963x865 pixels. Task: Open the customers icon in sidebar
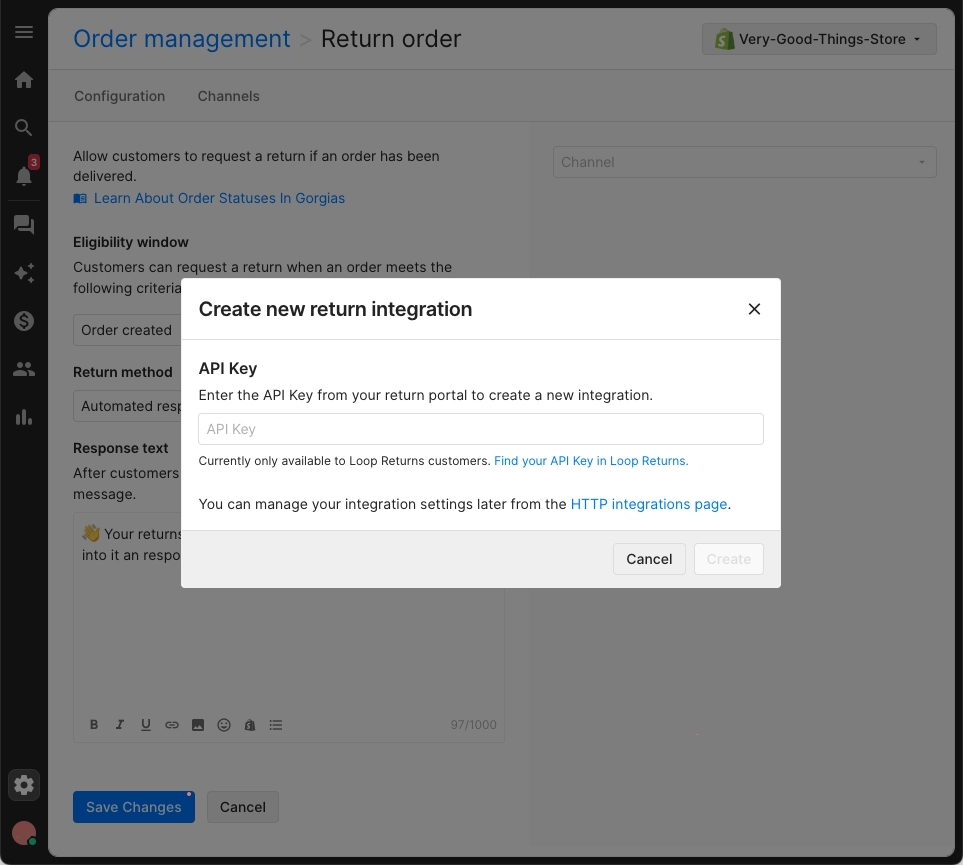pyautogui.click(x=23, y=368)
